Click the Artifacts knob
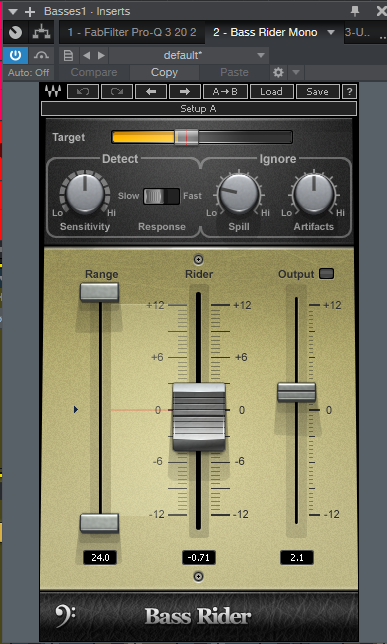The image size is (387, 644). (x=314, y=194)
